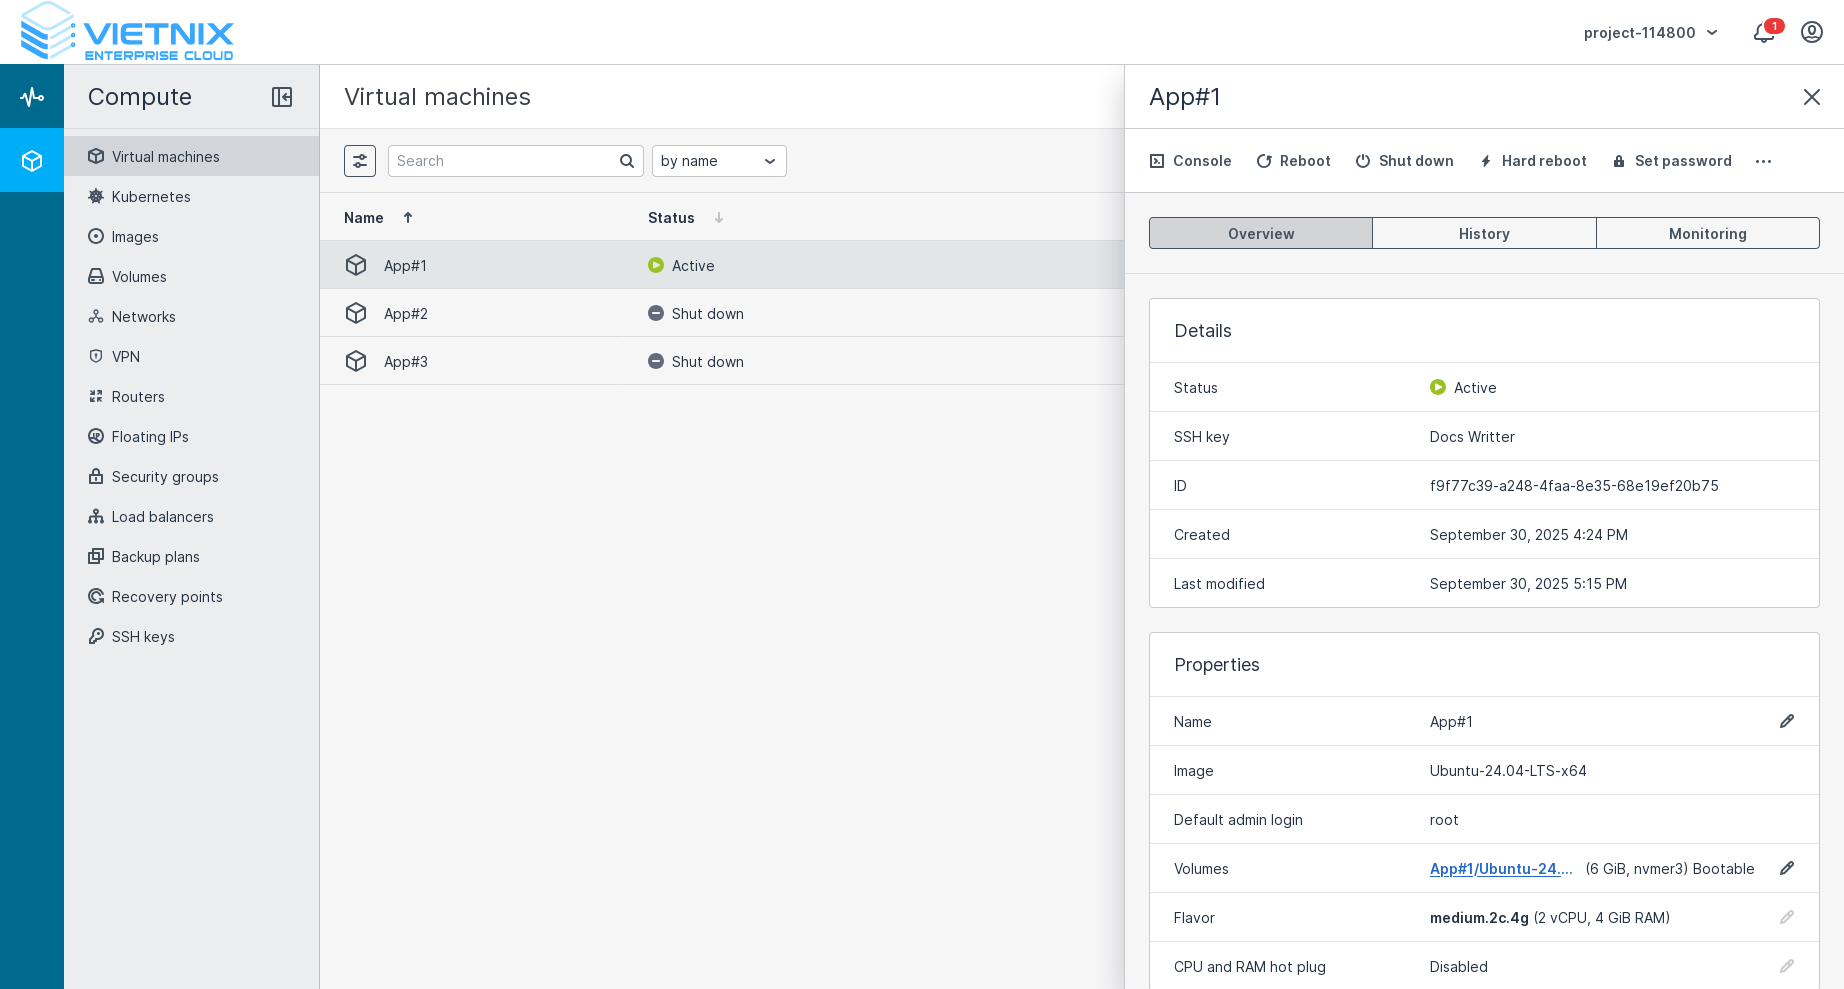Click the user account profile icon

[x=1811, y=33]
